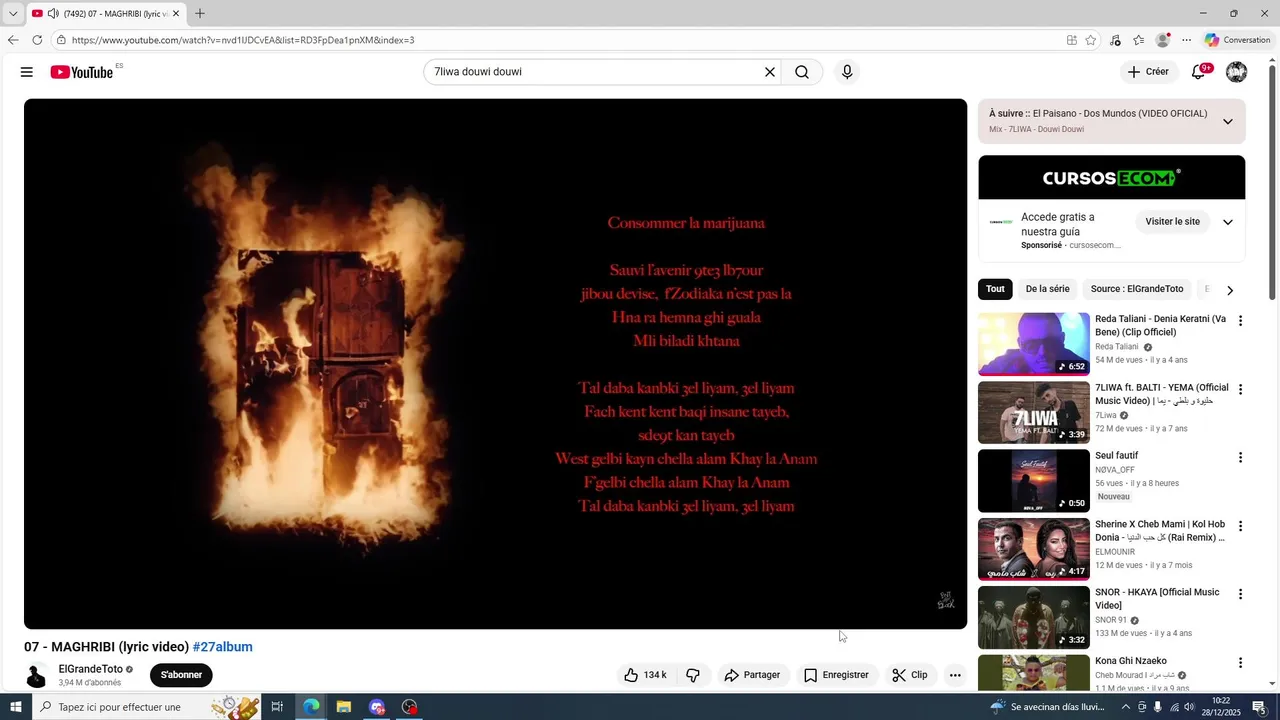Open options menu for Seul fautif video
Image resolution: width=1280 pixels, height=720 pixels.
1240,458
